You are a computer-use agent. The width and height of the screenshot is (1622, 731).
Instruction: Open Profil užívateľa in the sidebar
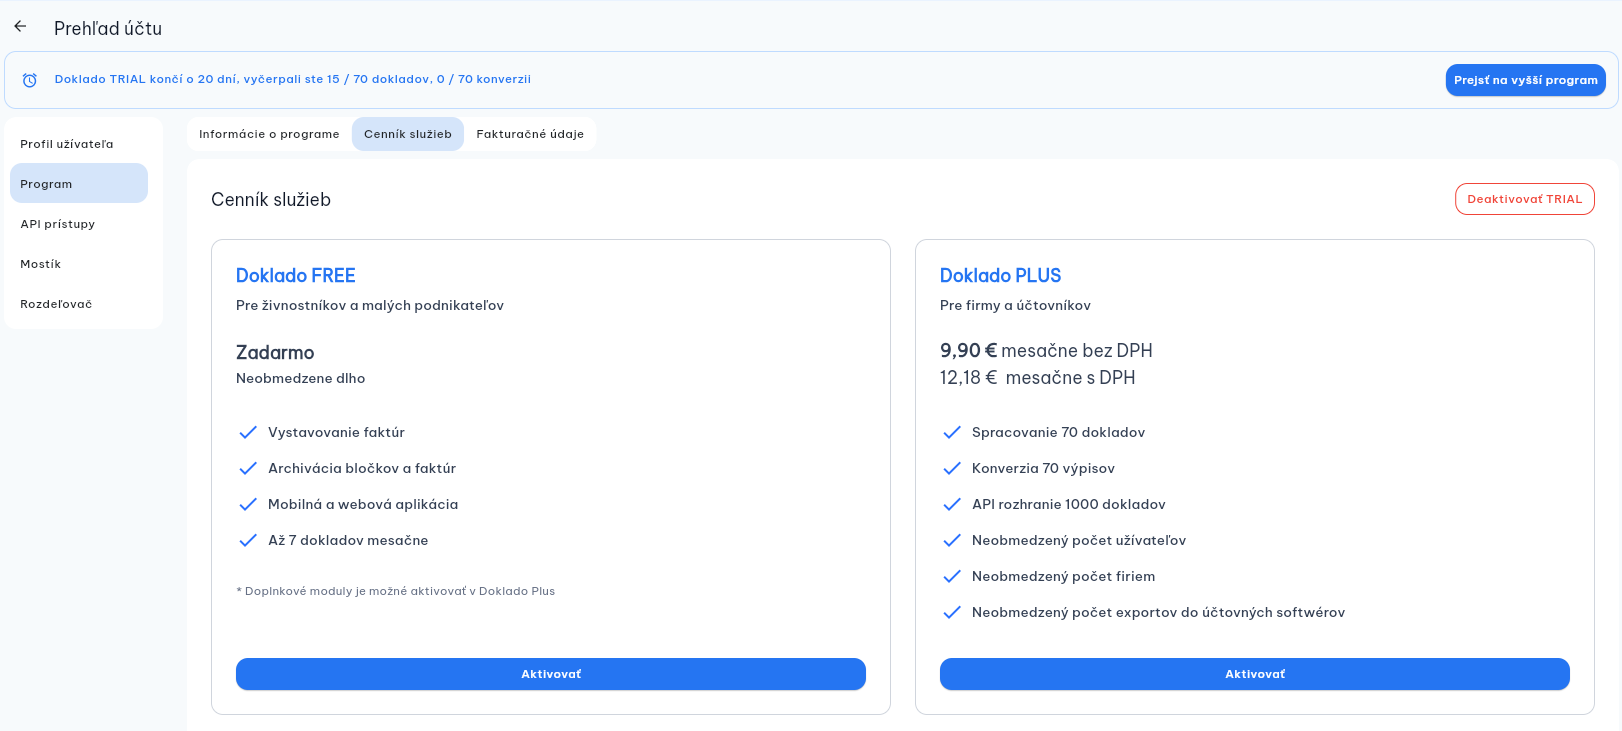point(79,144)
